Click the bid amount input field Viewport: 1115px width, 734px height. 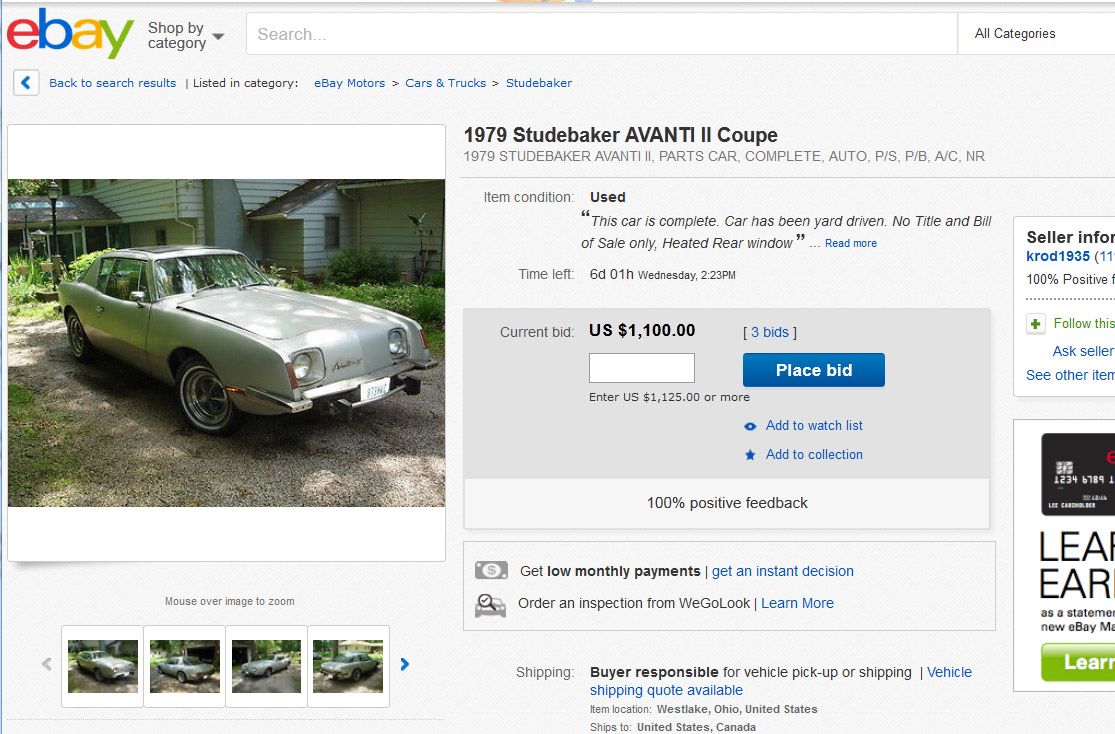641,368
